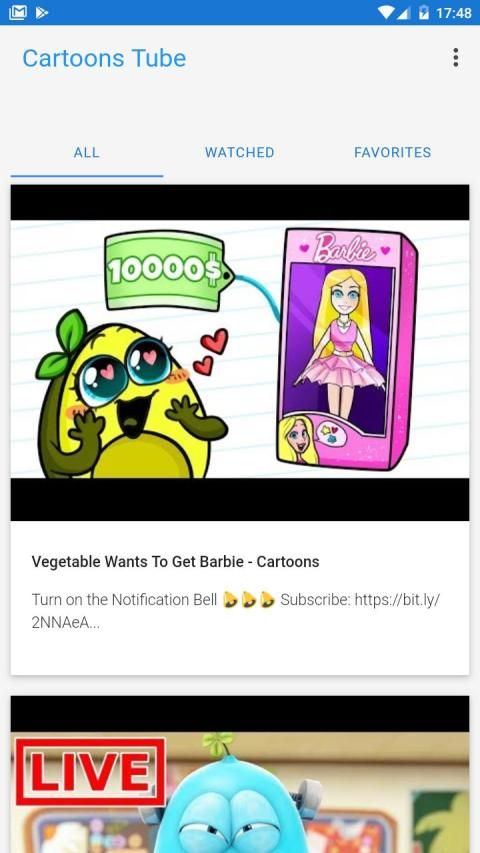This screenshot has width=480, height=853.
Task: Open the Barbie vegetable video thumbnail
Action: coord(239,353)
